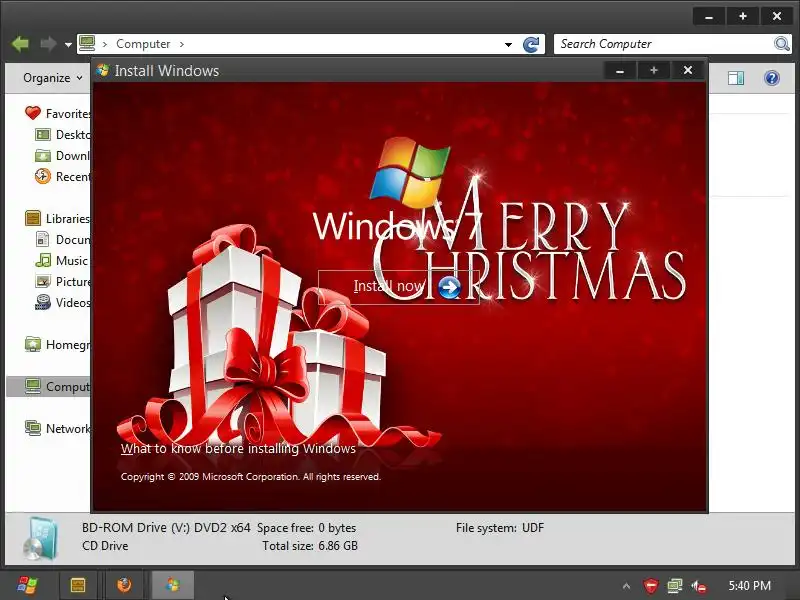The image size is (800, 600).
Task: Open Videos library in sidebar
Action: pyautogui.click(x=63, y=303)
